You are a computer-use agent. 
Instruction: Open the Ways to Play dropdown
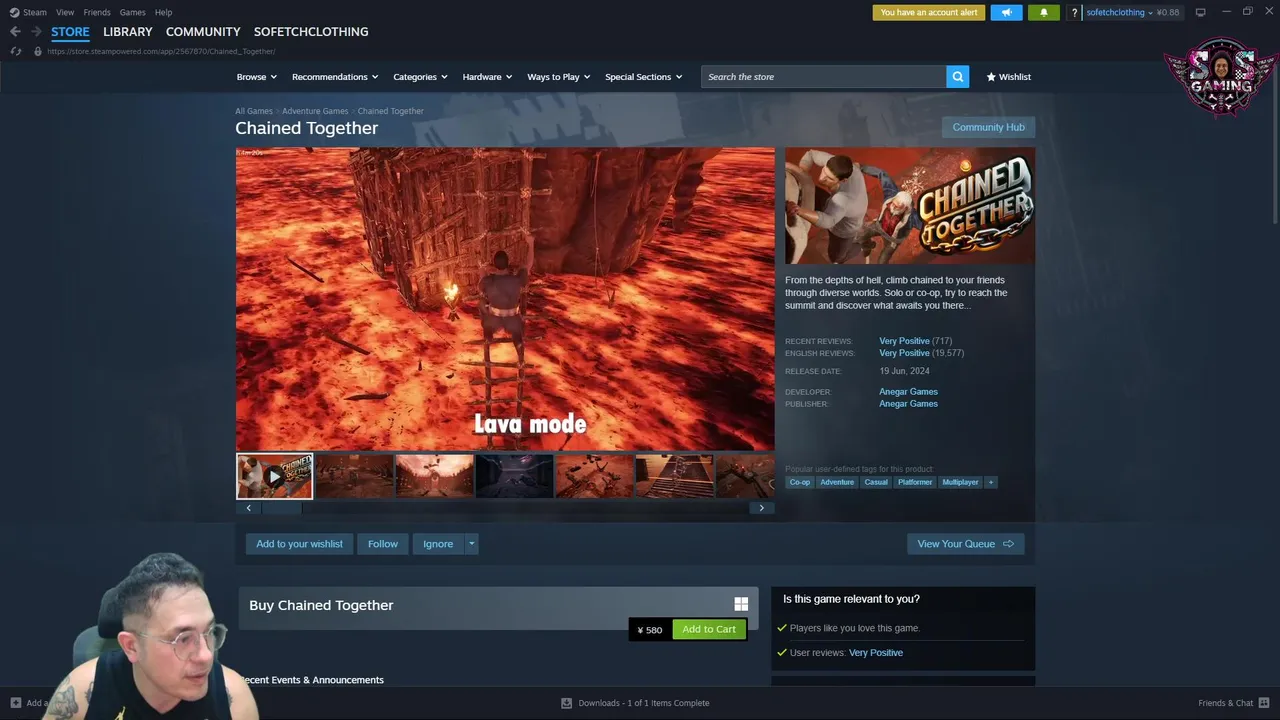[x=558, y=77]
